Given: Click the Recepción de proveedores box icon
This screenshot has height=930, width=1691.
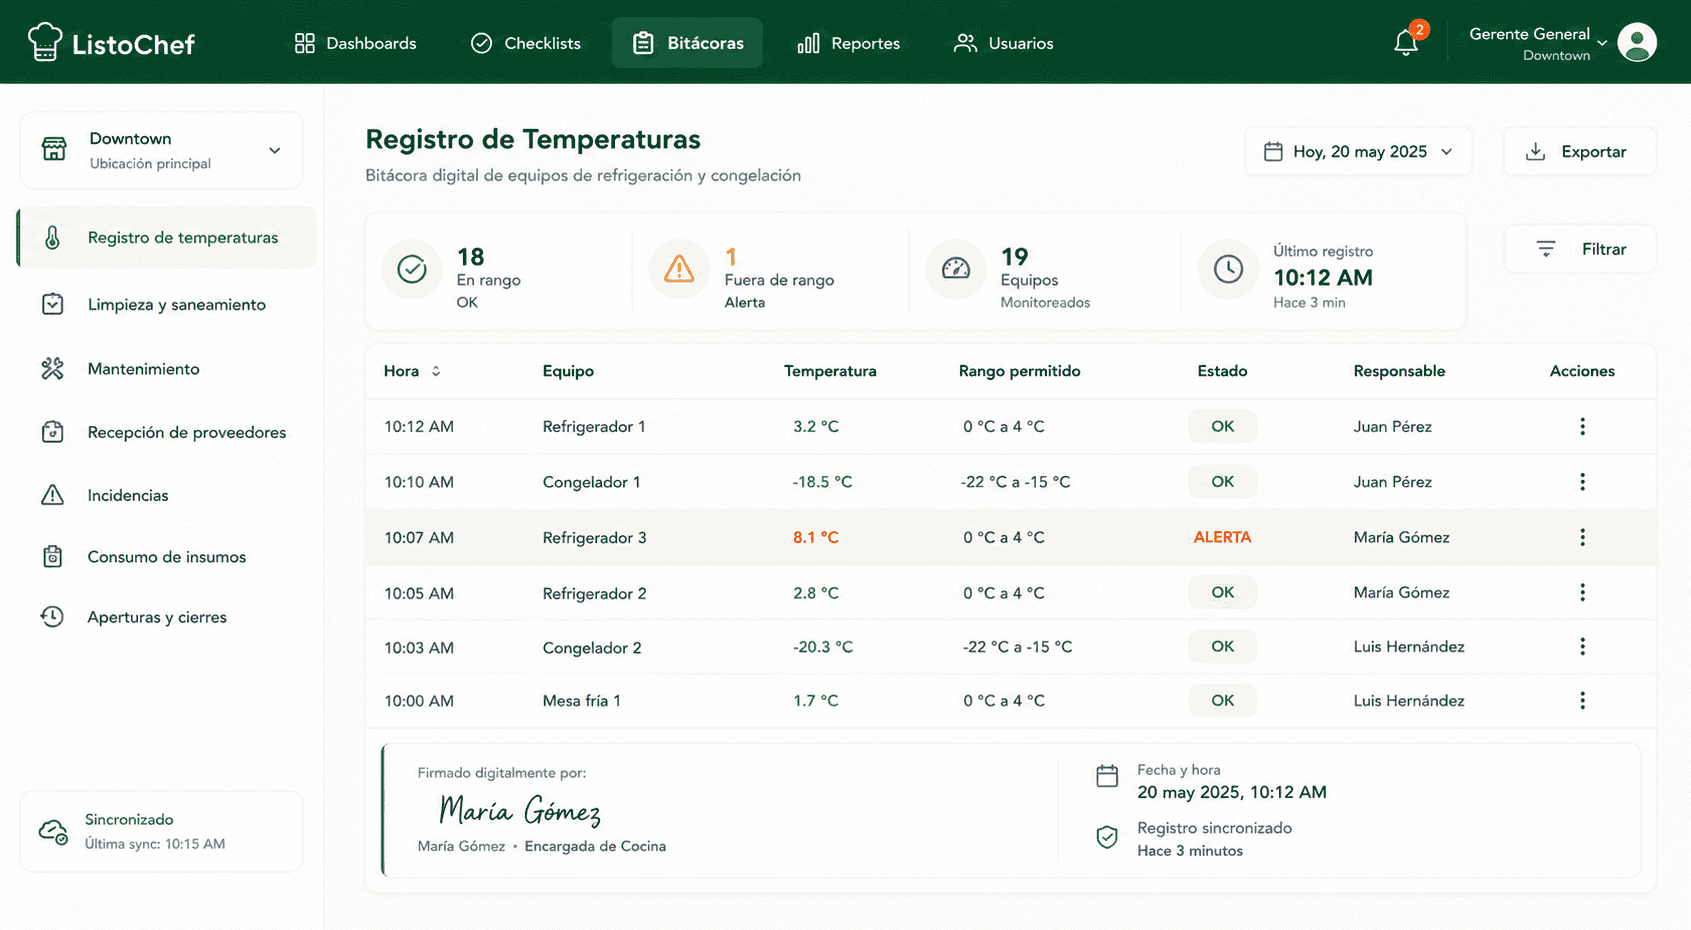Looking at the screenshot, I should 53,432.
